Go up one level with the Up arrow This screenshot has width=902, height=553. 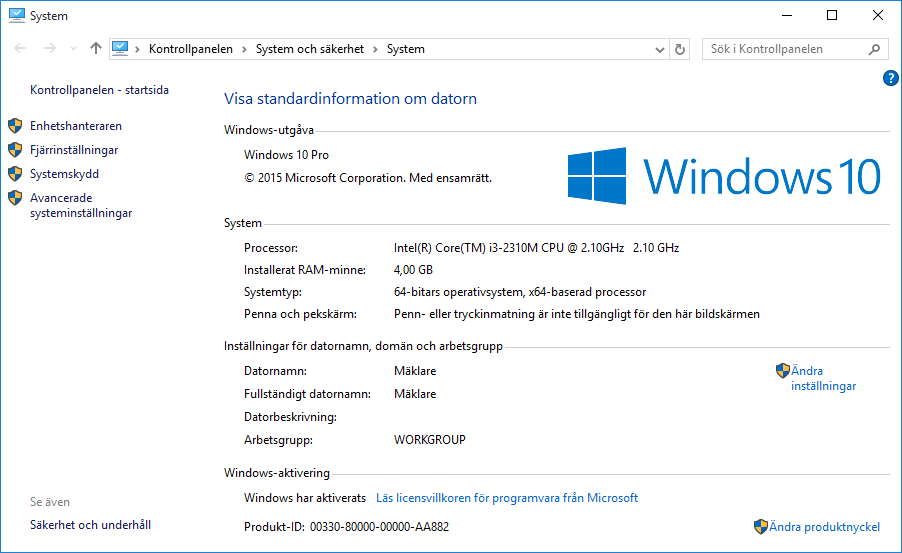95,48
